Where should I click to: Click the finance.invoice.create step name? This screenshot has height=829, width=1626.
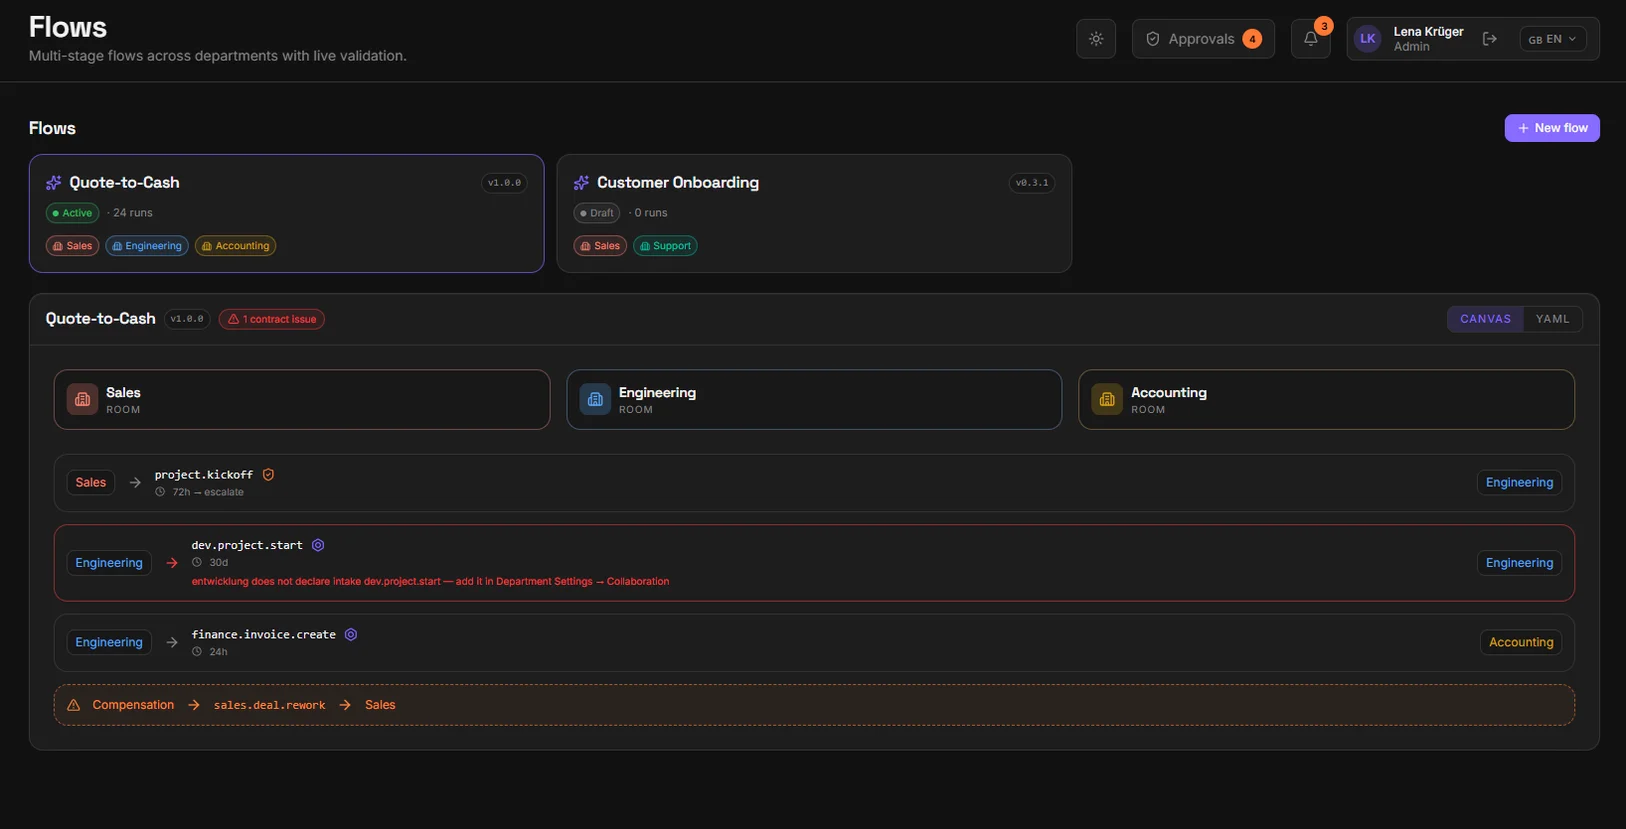(x=264, y=634)
